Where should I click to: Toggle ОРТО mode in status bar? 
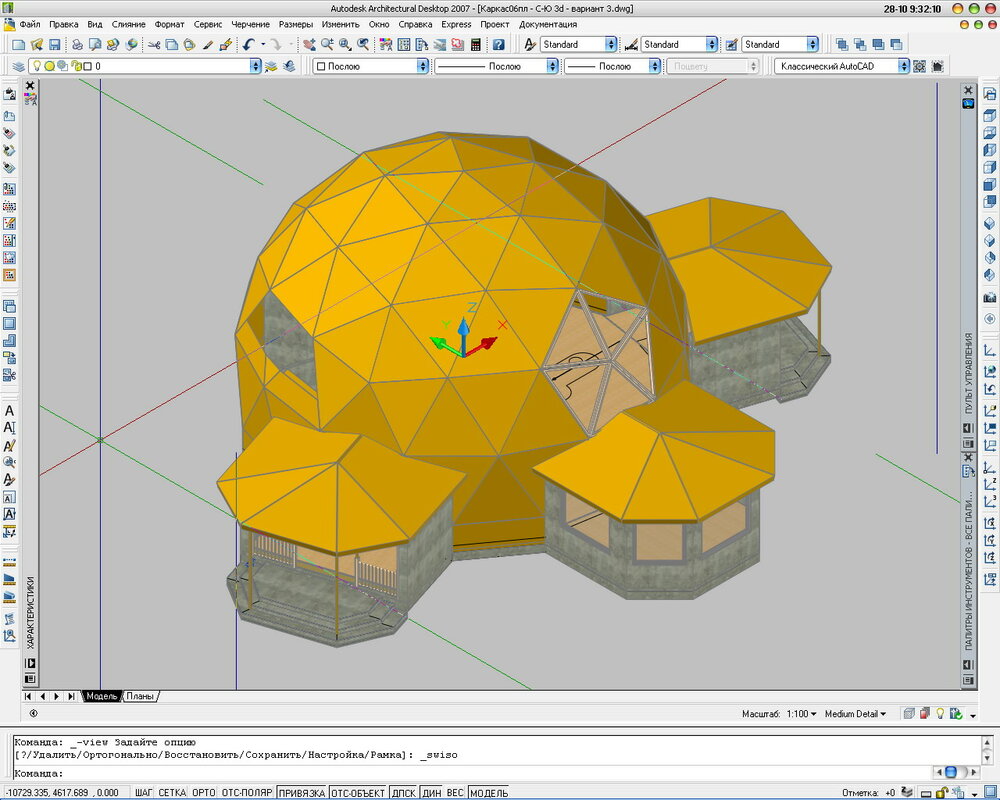coord(203,793)
